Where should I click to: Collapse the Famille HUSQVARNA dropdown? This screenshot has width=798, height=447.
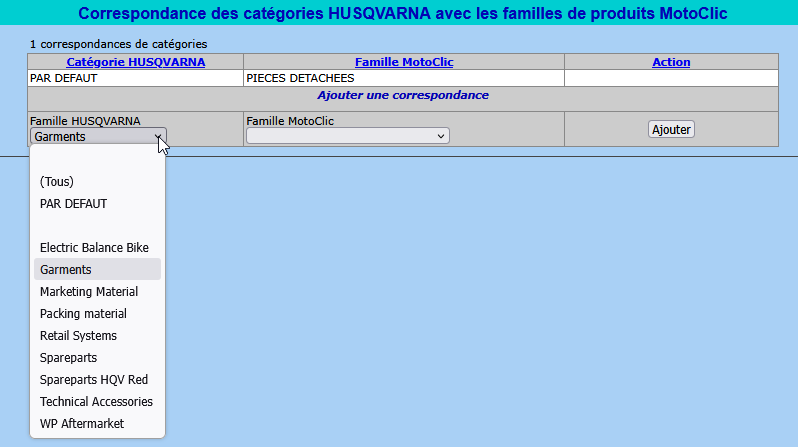click(x=98, y=136)
